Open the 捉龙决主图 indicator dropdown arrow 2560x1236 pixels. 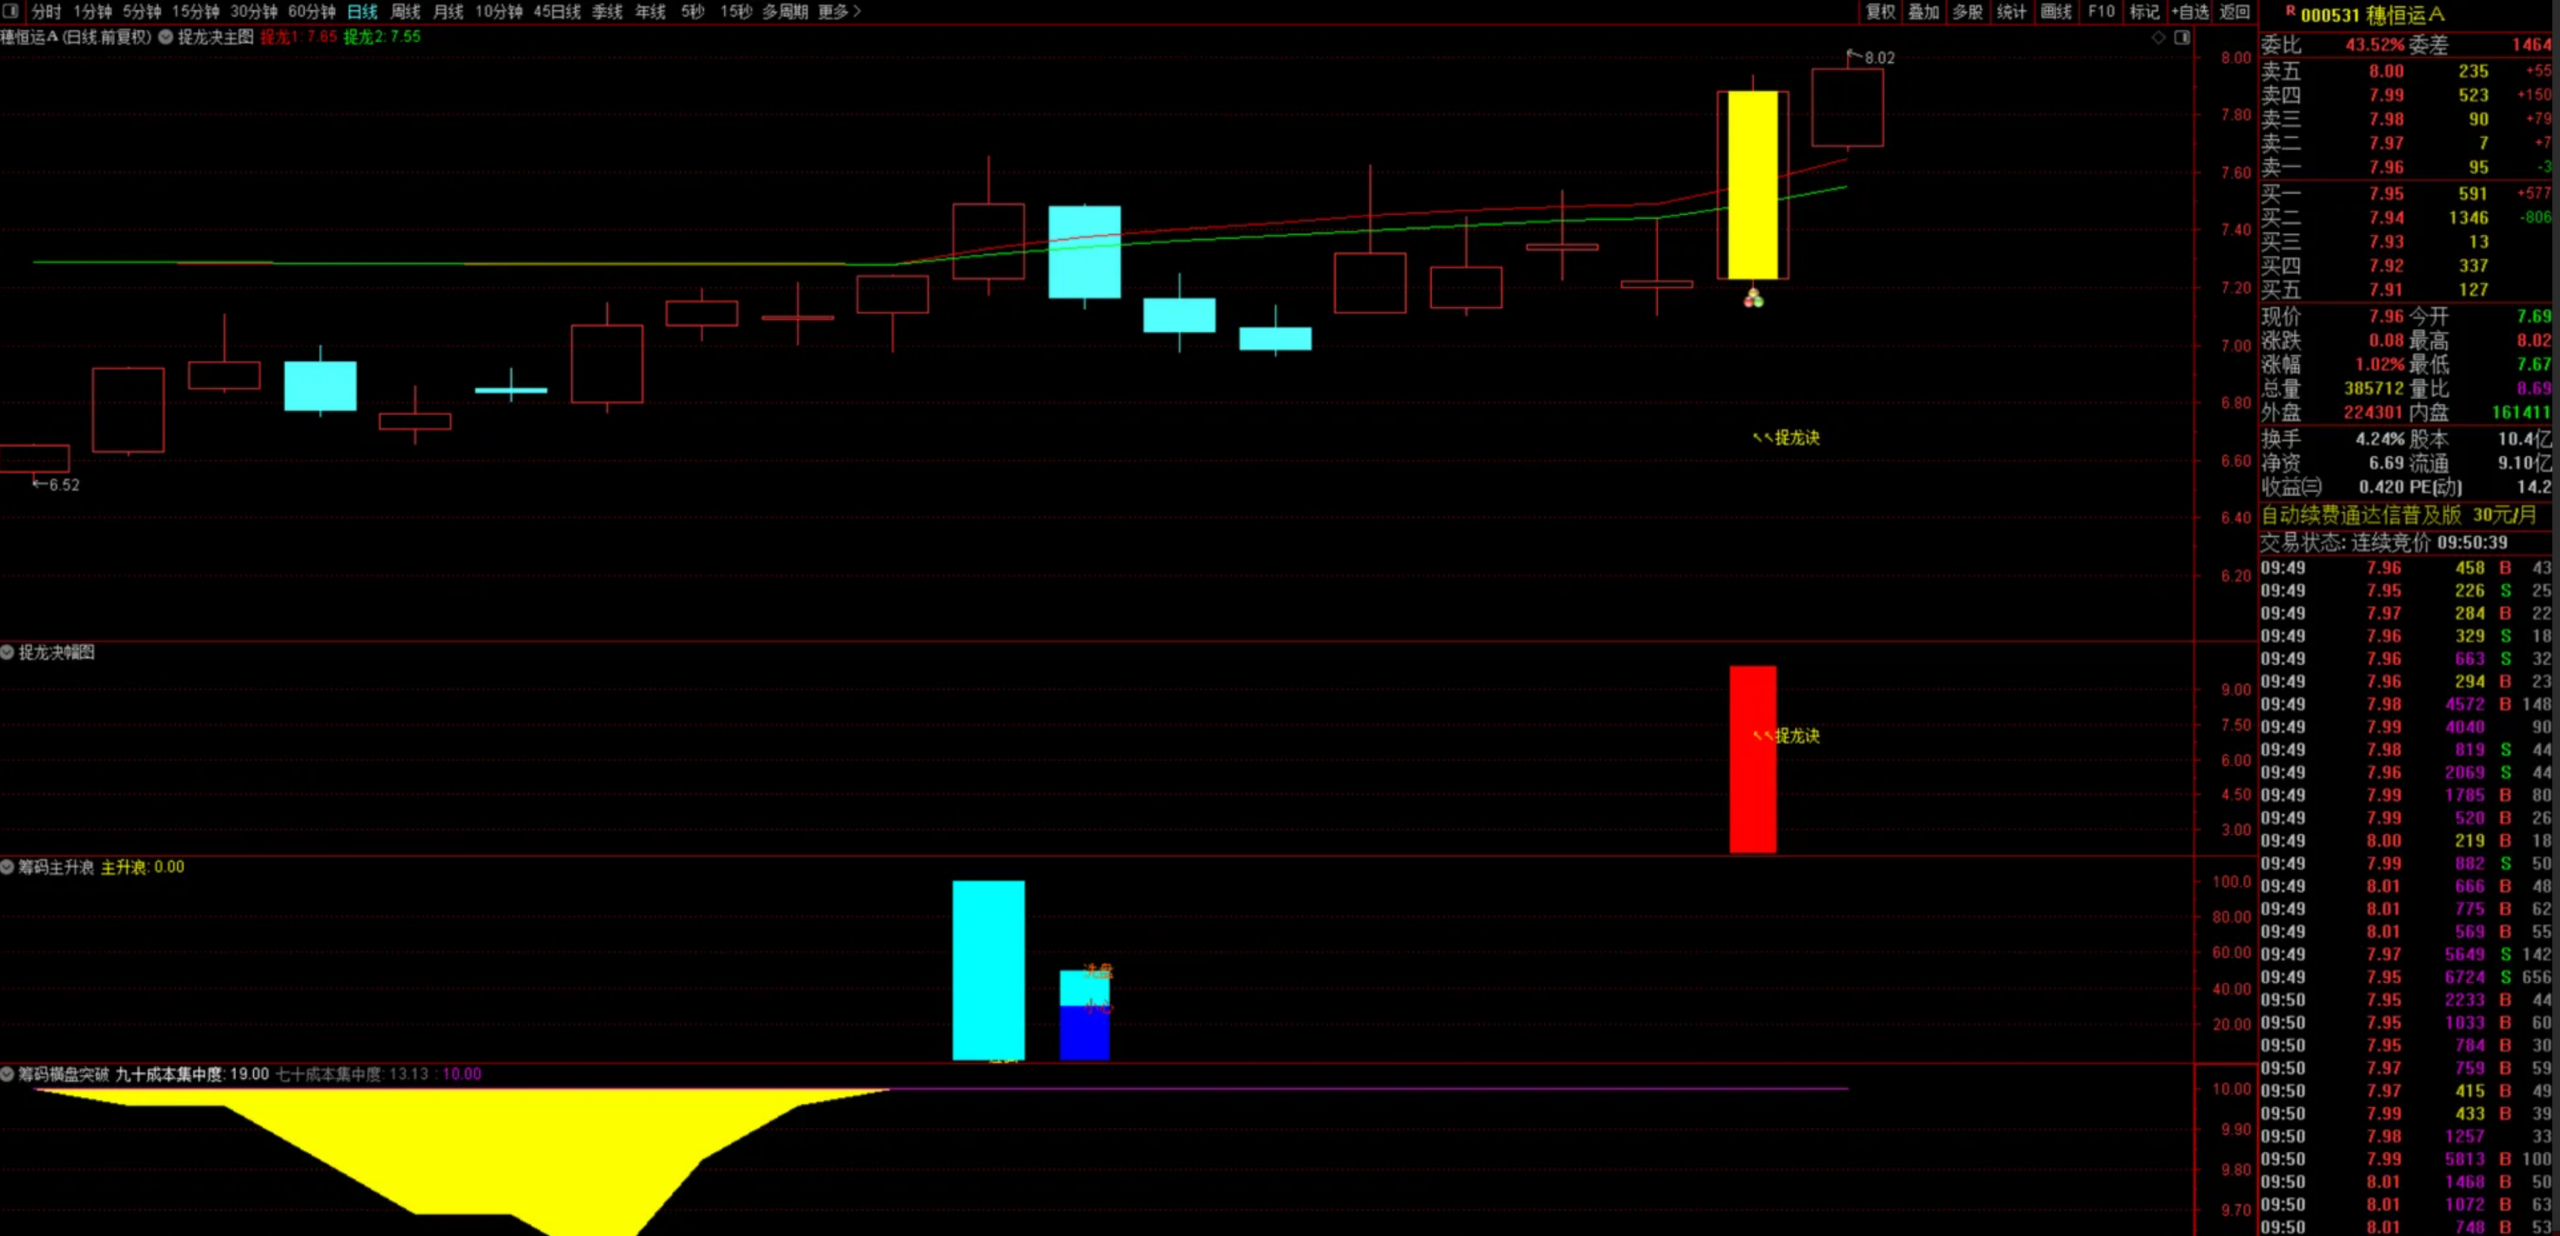tap(166, 37)
